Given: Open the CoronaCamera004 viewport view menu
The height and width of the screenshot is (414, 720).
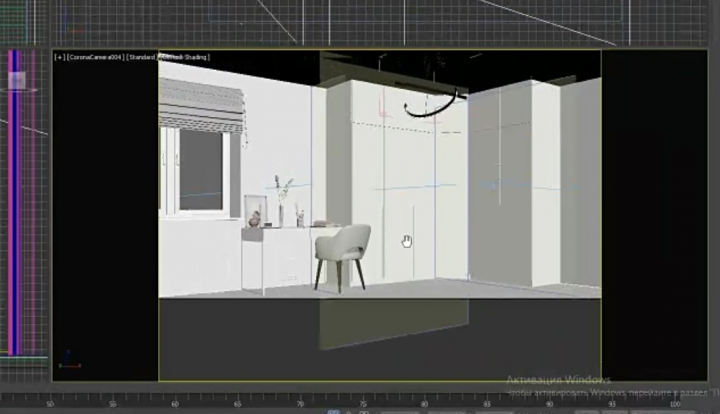Looking at the screenshot, I should [95, 57].
